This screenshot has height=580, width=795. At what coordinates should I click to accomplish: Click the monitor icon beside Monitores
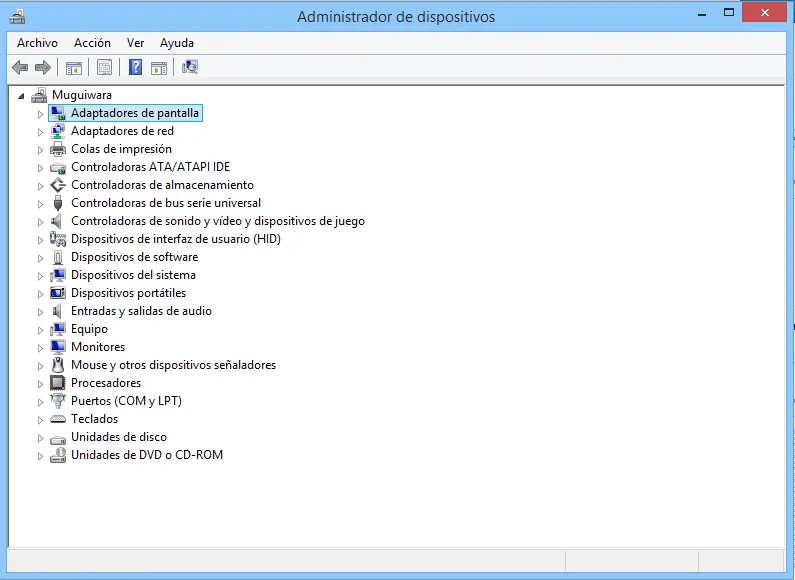point(58,347)
